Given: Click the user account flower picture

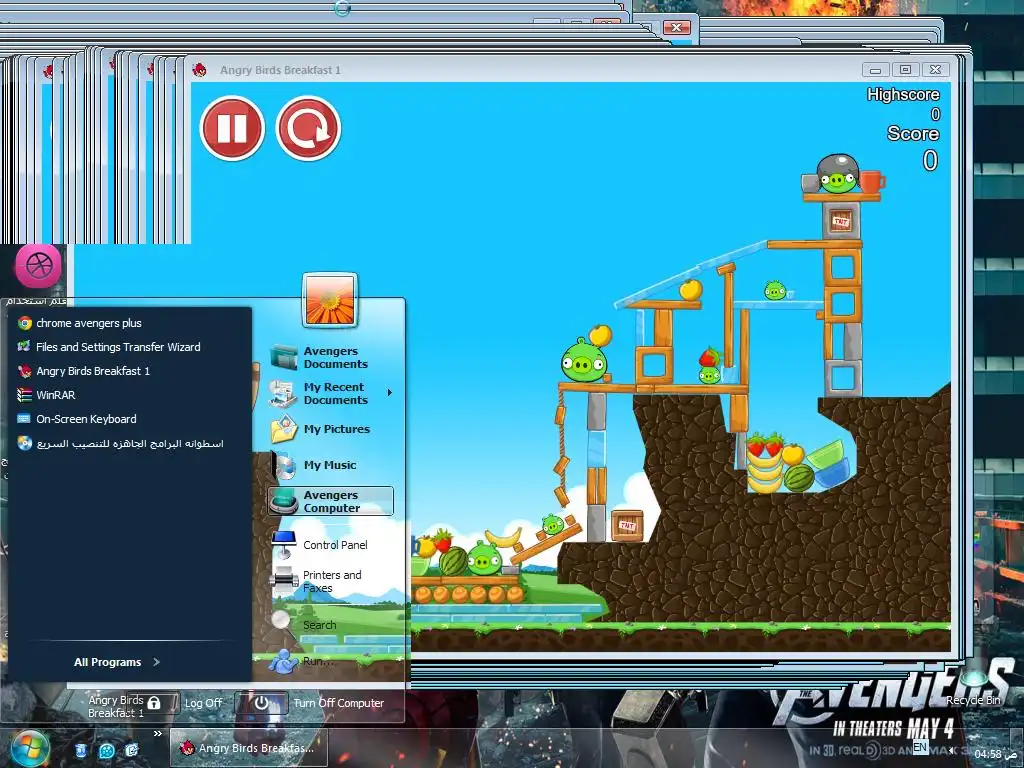Looking at the screenshot, I should click(330, 300).
